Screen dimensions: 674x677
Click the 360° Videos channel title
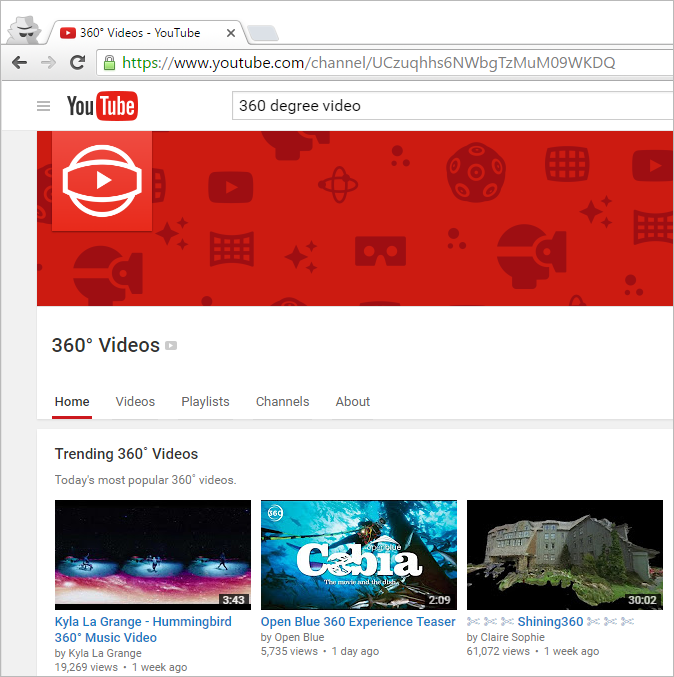[106, 345]
